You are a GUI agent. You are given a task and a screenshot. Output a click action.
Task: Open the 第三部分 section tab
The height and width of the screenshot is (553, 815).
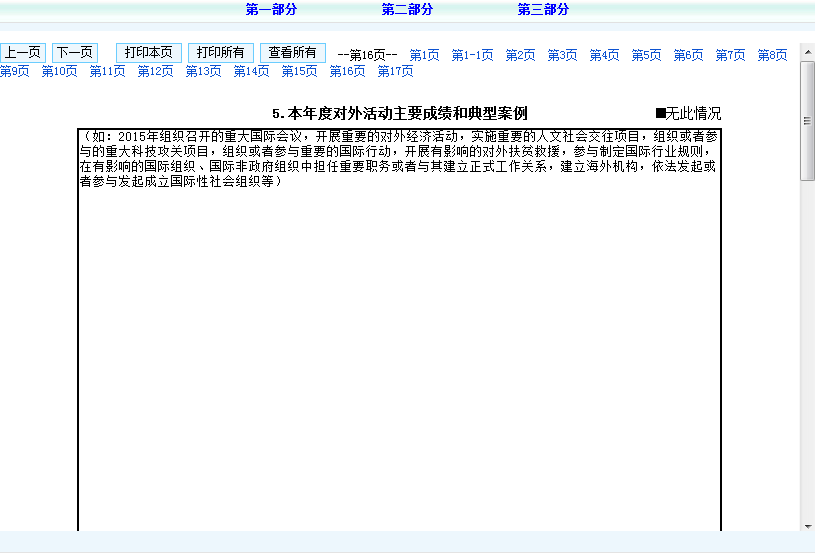click(x=543, y=10)
